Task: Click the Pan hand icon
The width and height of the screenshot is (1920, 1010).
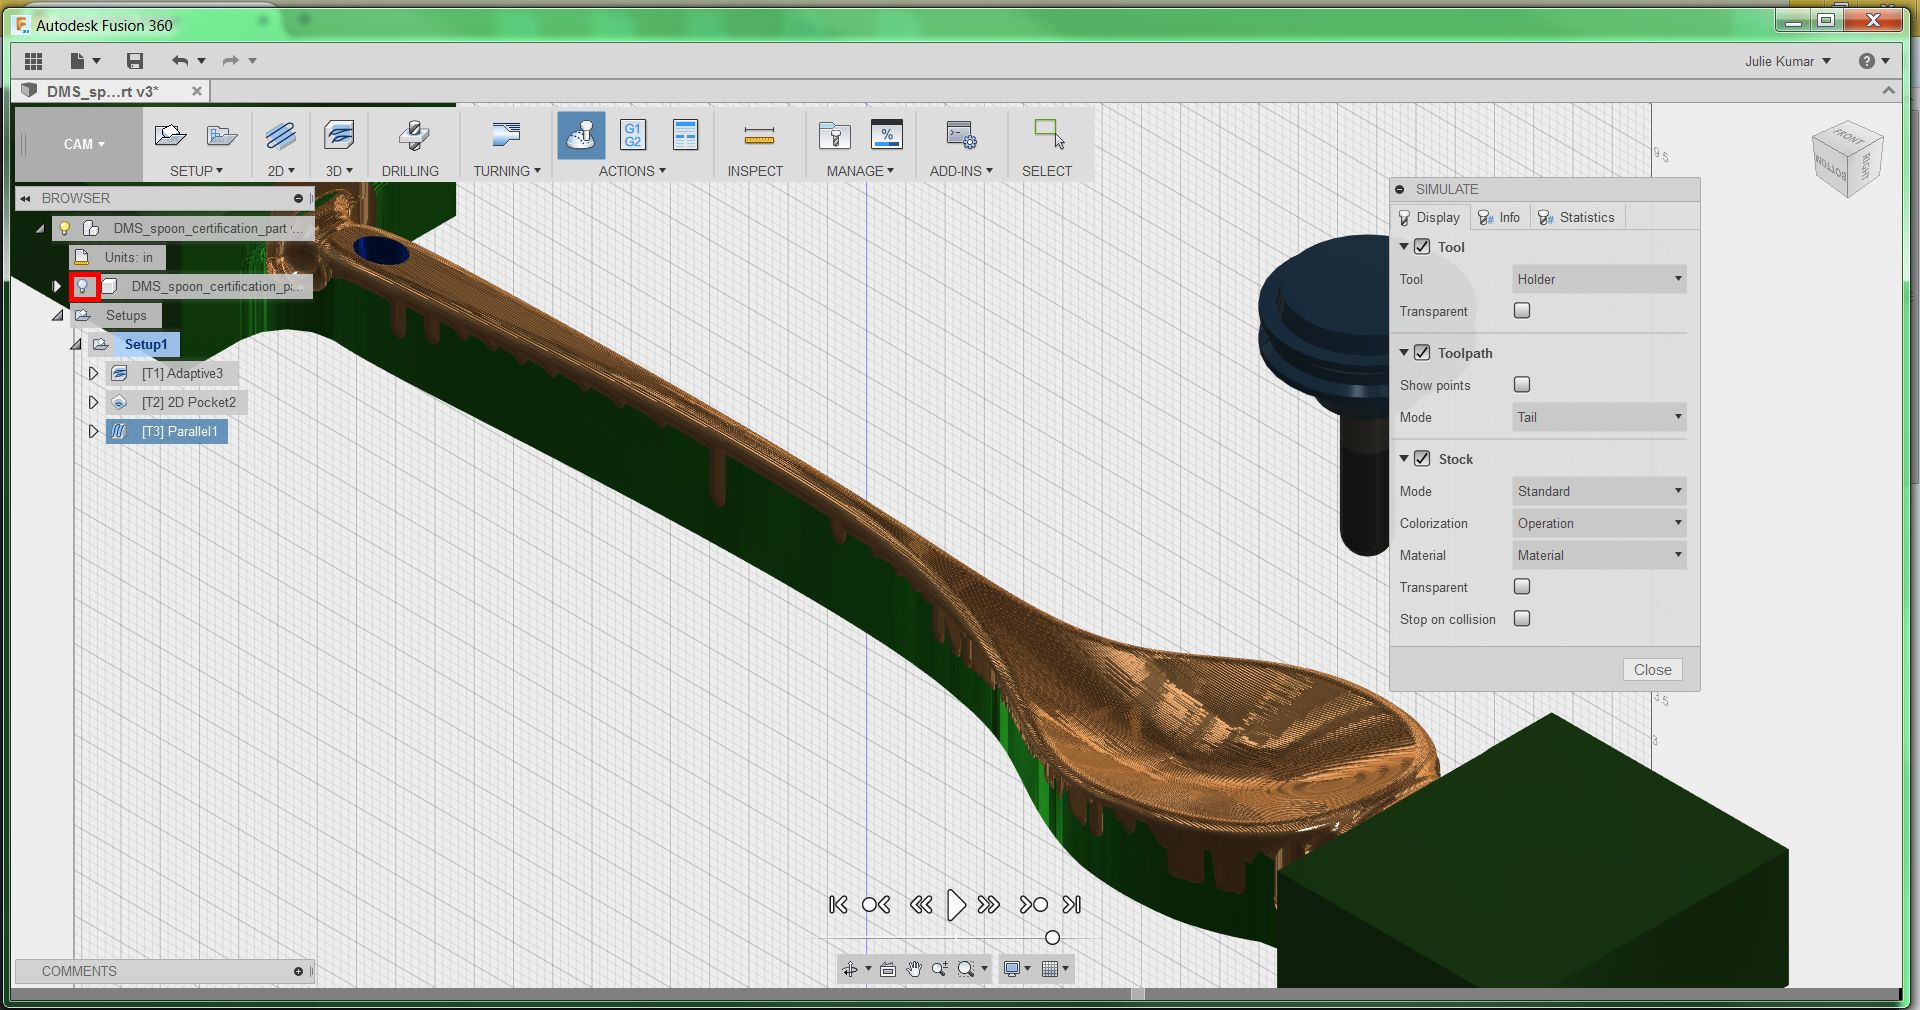Action: [x=914, y=969]
